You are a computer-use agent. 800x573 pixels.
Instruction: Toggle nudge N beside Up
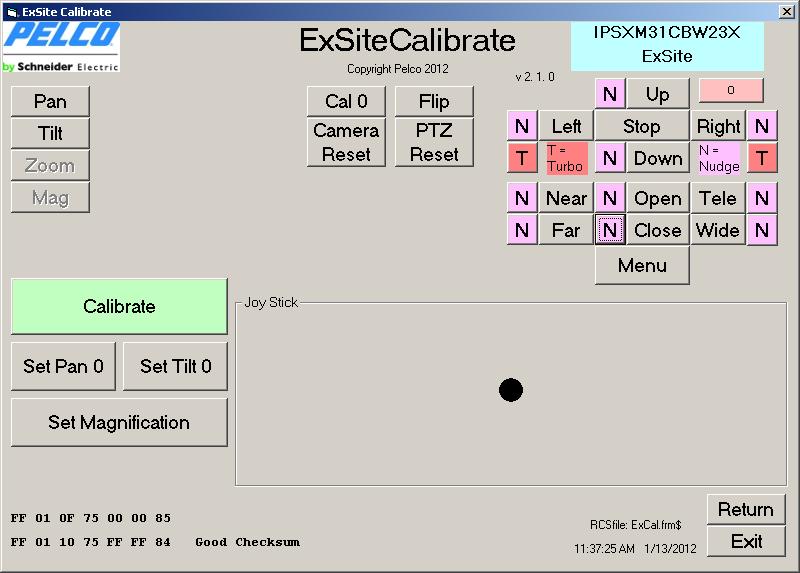point(610,94)
